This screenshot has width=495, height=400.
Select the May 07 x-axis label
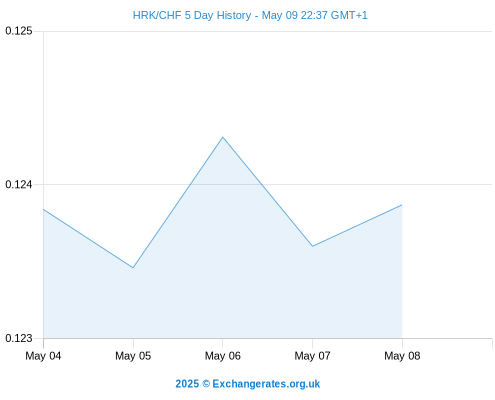click(312, 356)
